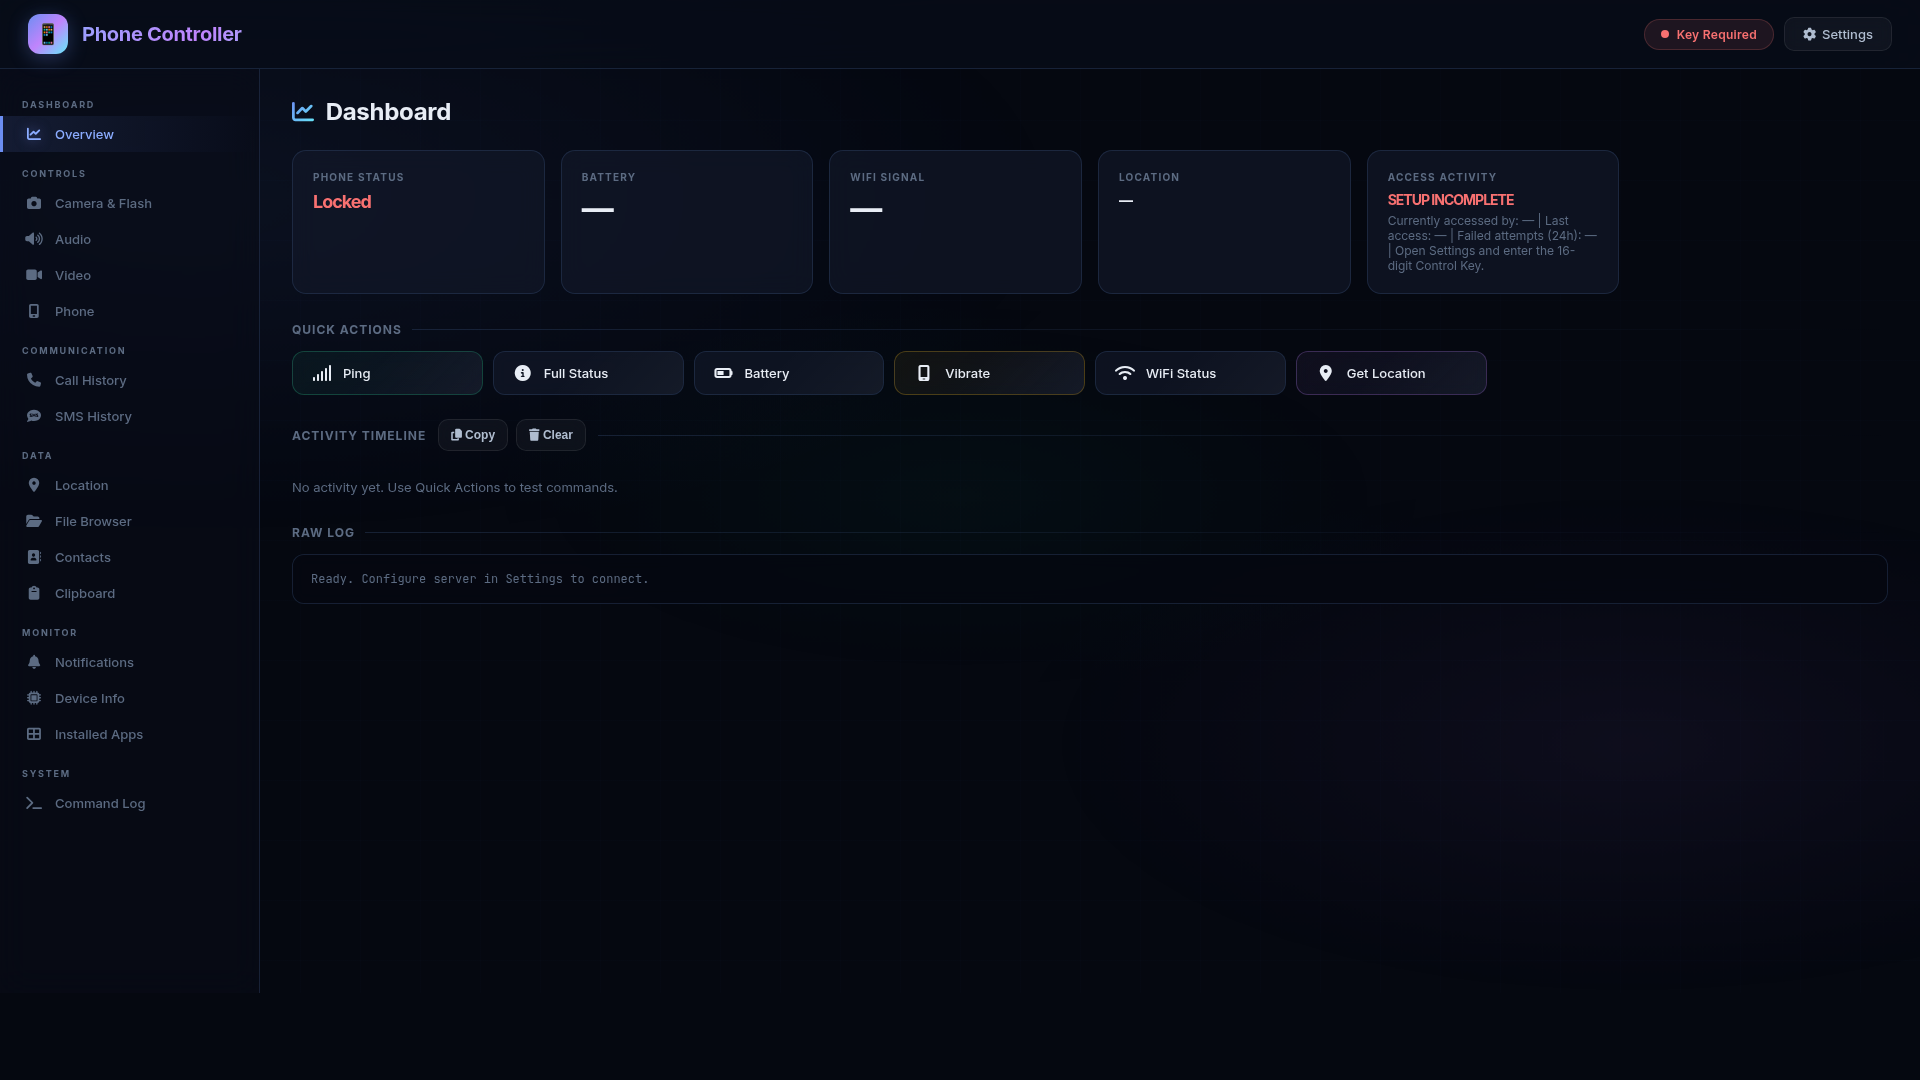Click the Camera & Flash camera icon

(x=34, y=203)
